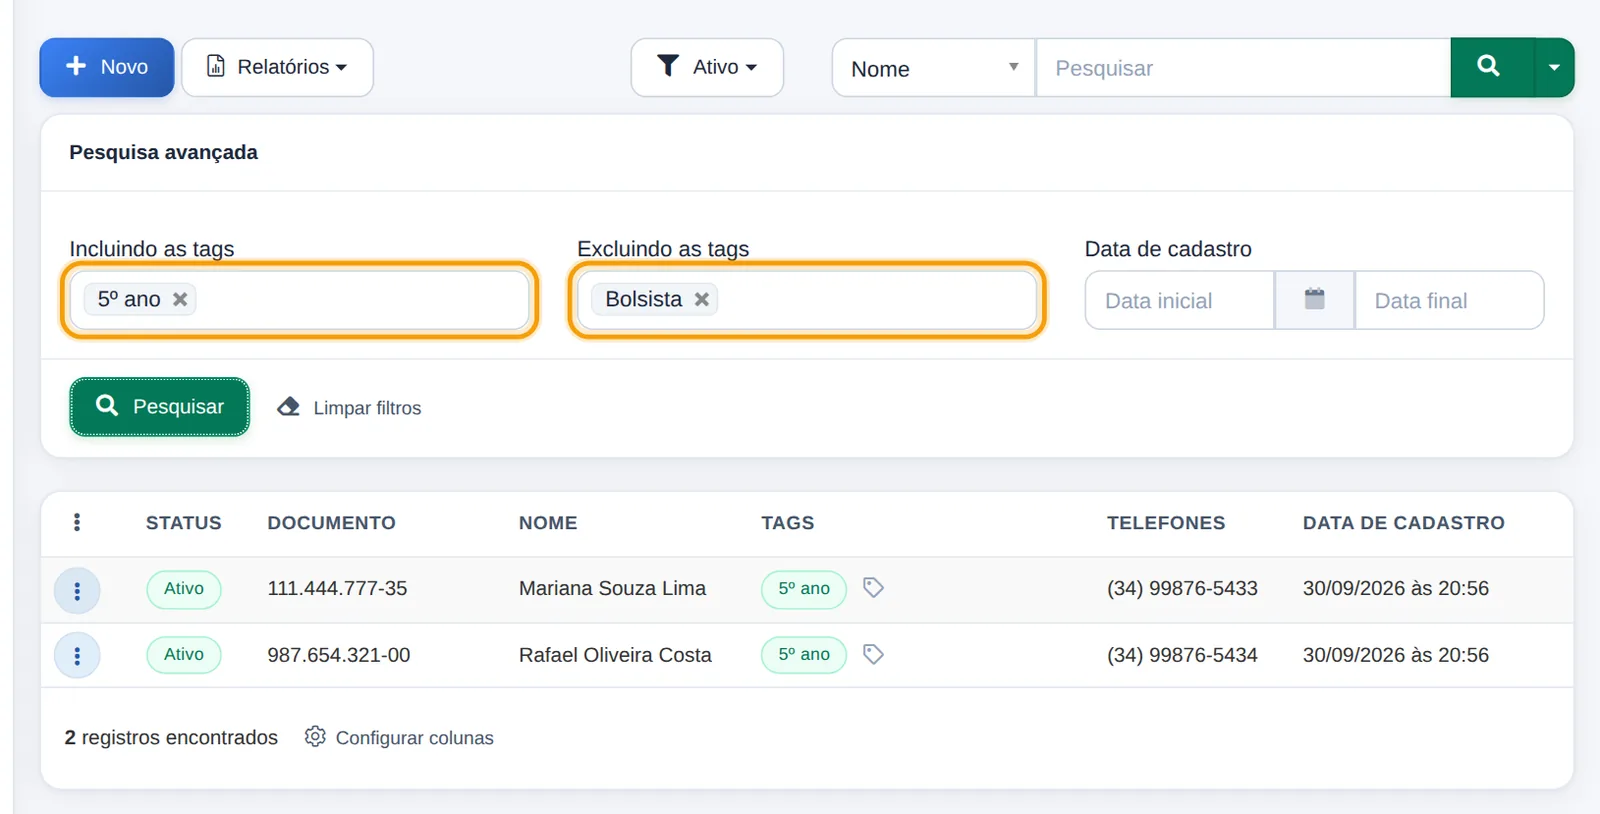Image resolution: width=1600 pixels, height=814 pixels.
Task: Click the green magnifier search icon button
Action: [1490, 67]
